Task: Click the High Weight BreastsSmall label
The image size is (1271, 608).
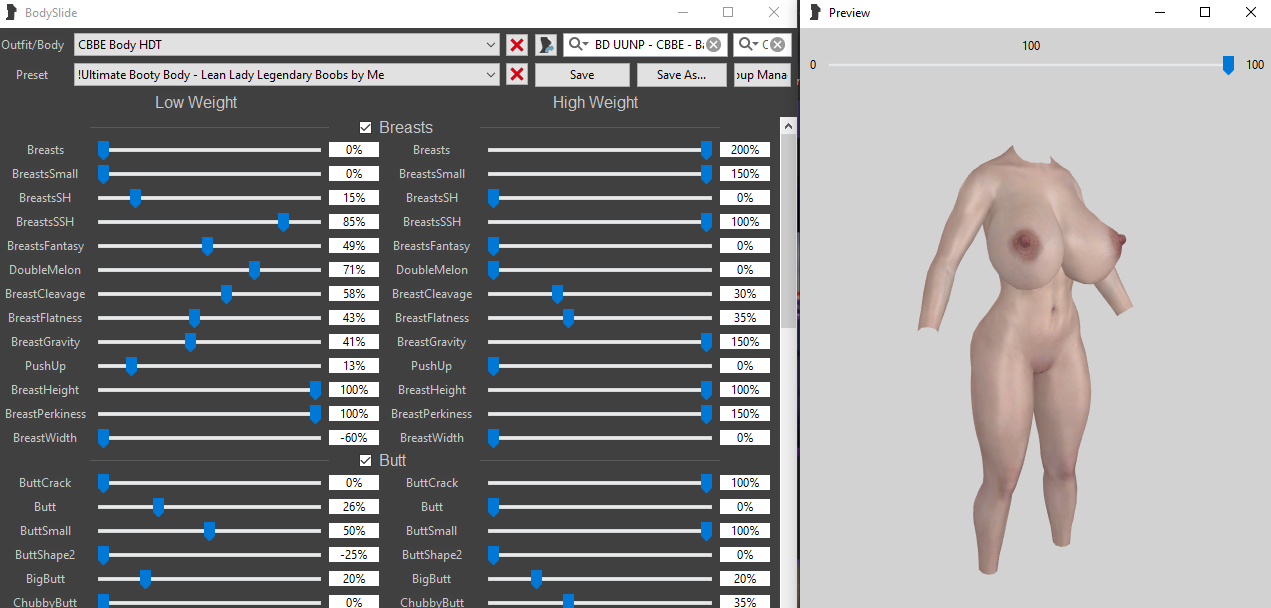Action: pos(432,174)
